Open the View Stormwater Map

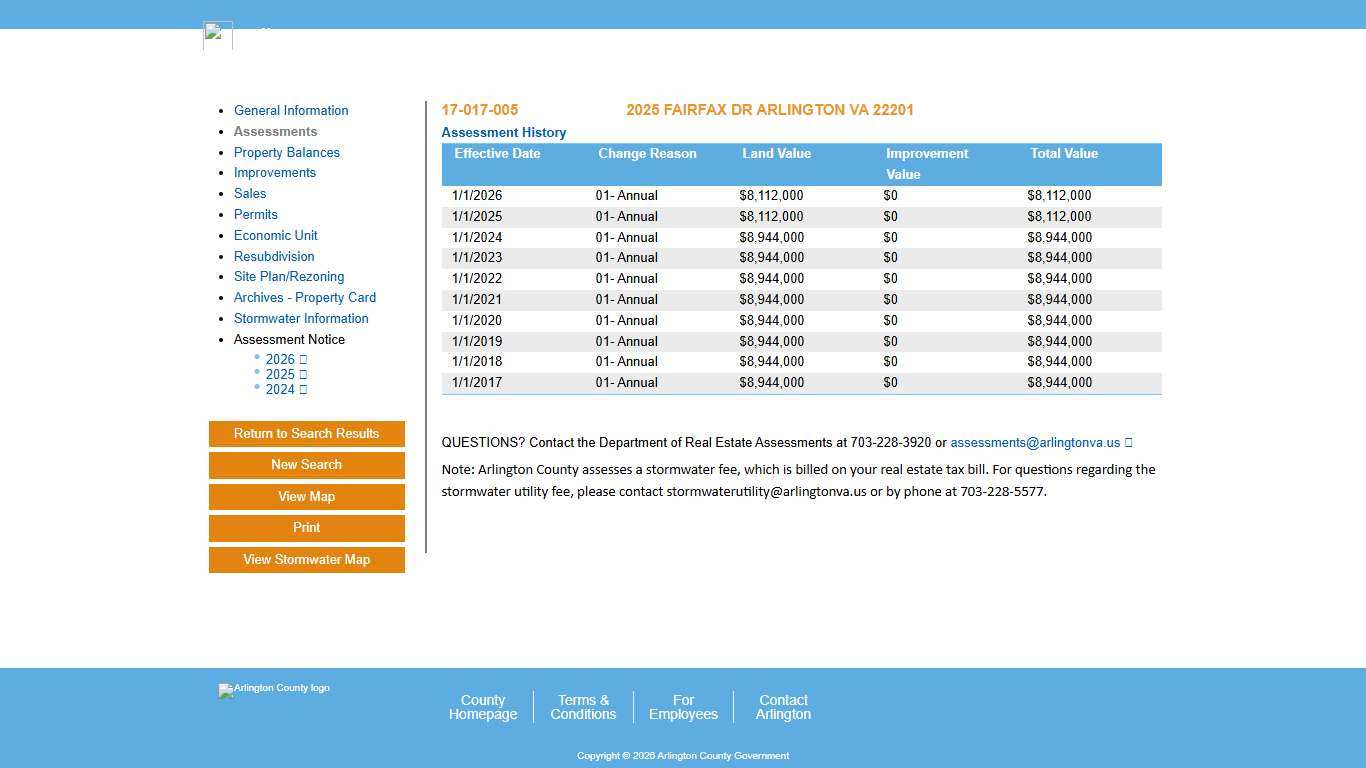click(x=306, y=559)
